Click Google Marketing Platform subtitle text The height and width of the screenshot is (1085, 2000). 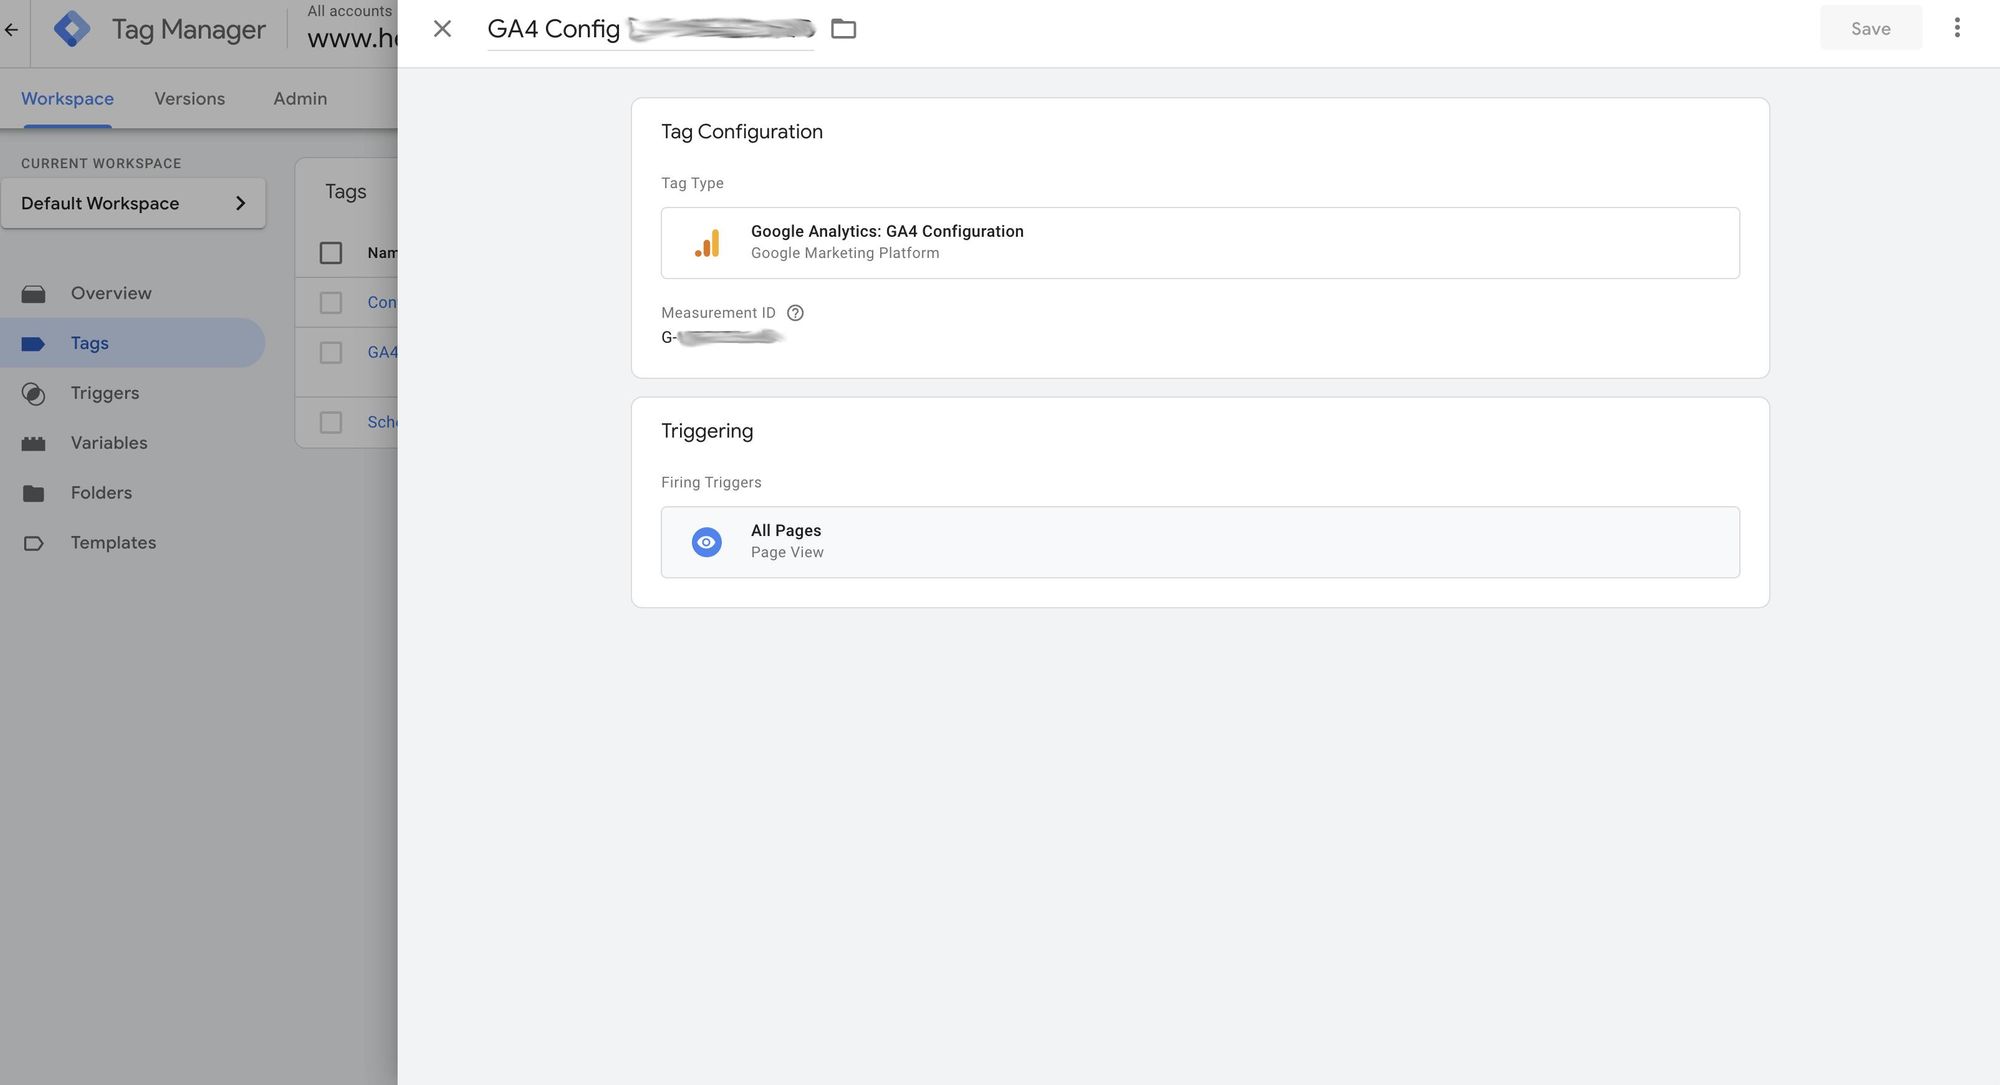[845, 254]
